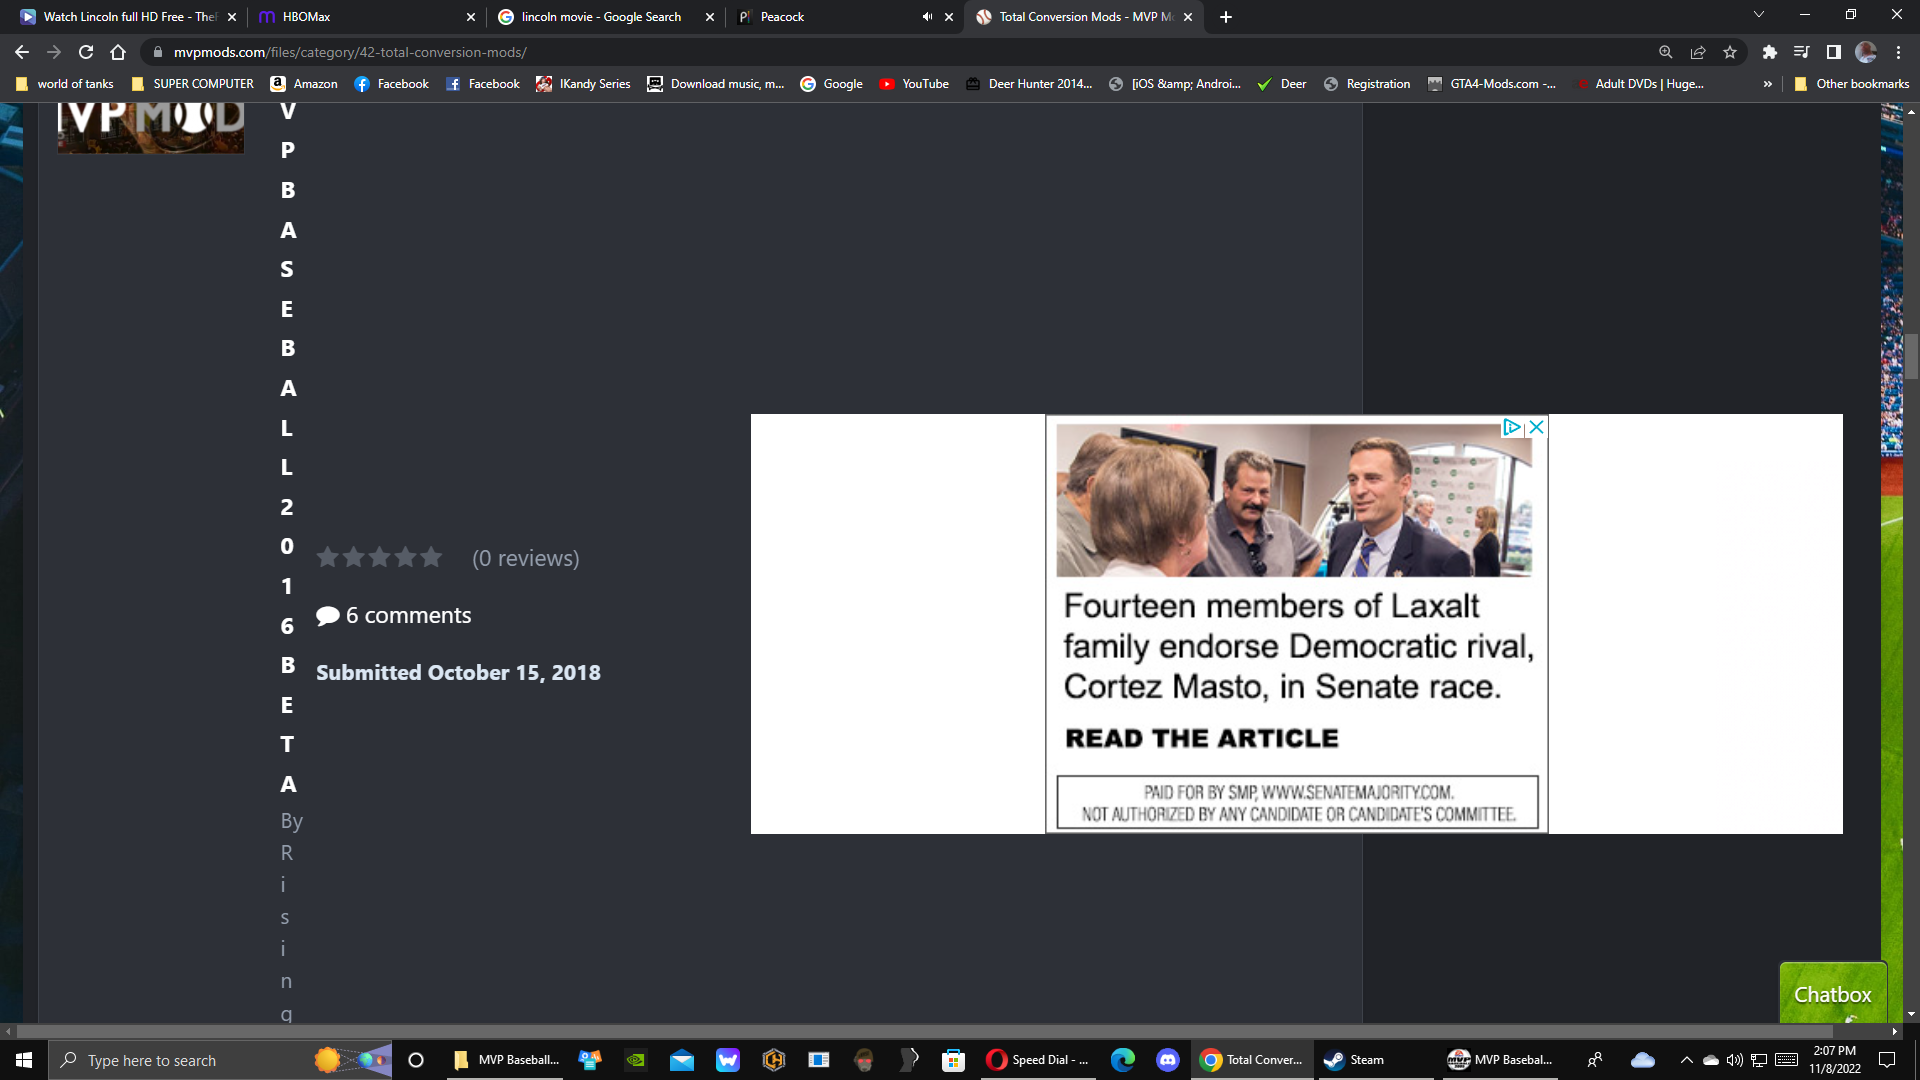Open the Deer Hunter 2014 bookmark

[x=1029, y=84]
